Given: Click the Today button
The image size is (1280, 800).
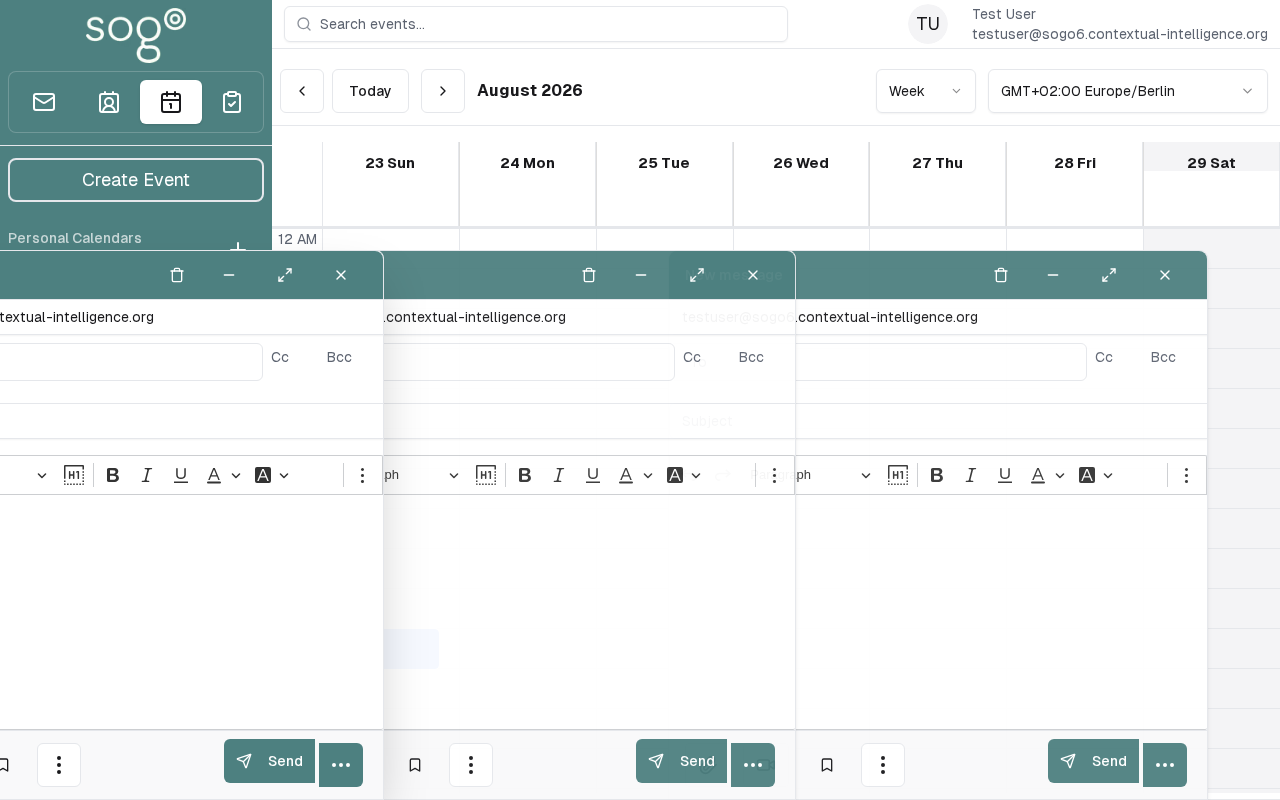Looking at the screenshot, I should coord(370,91).
